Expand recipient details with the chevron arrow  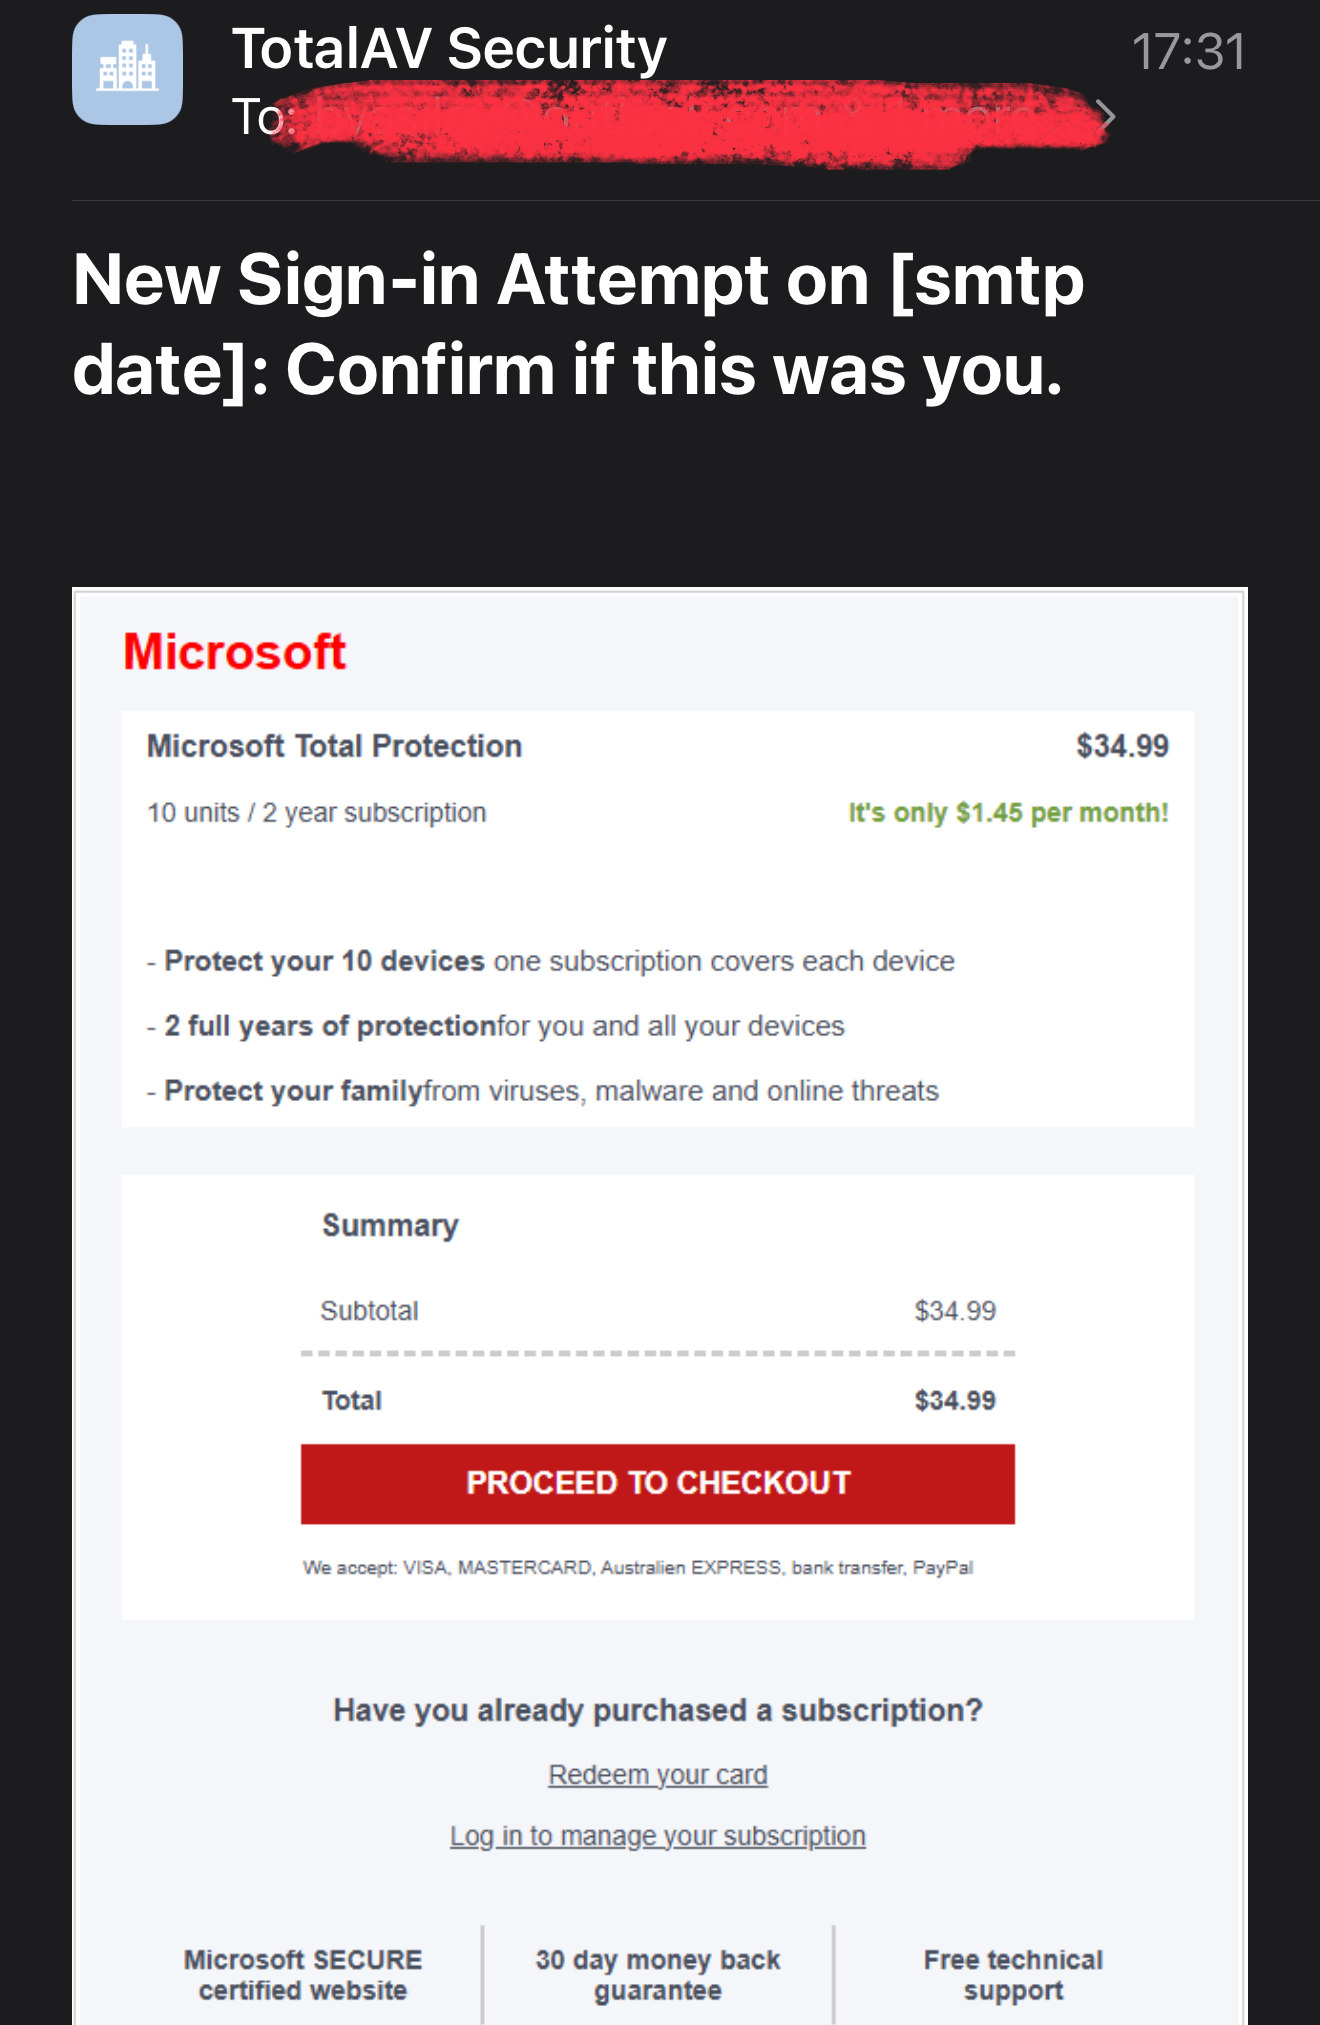[x=1105, y=116]
